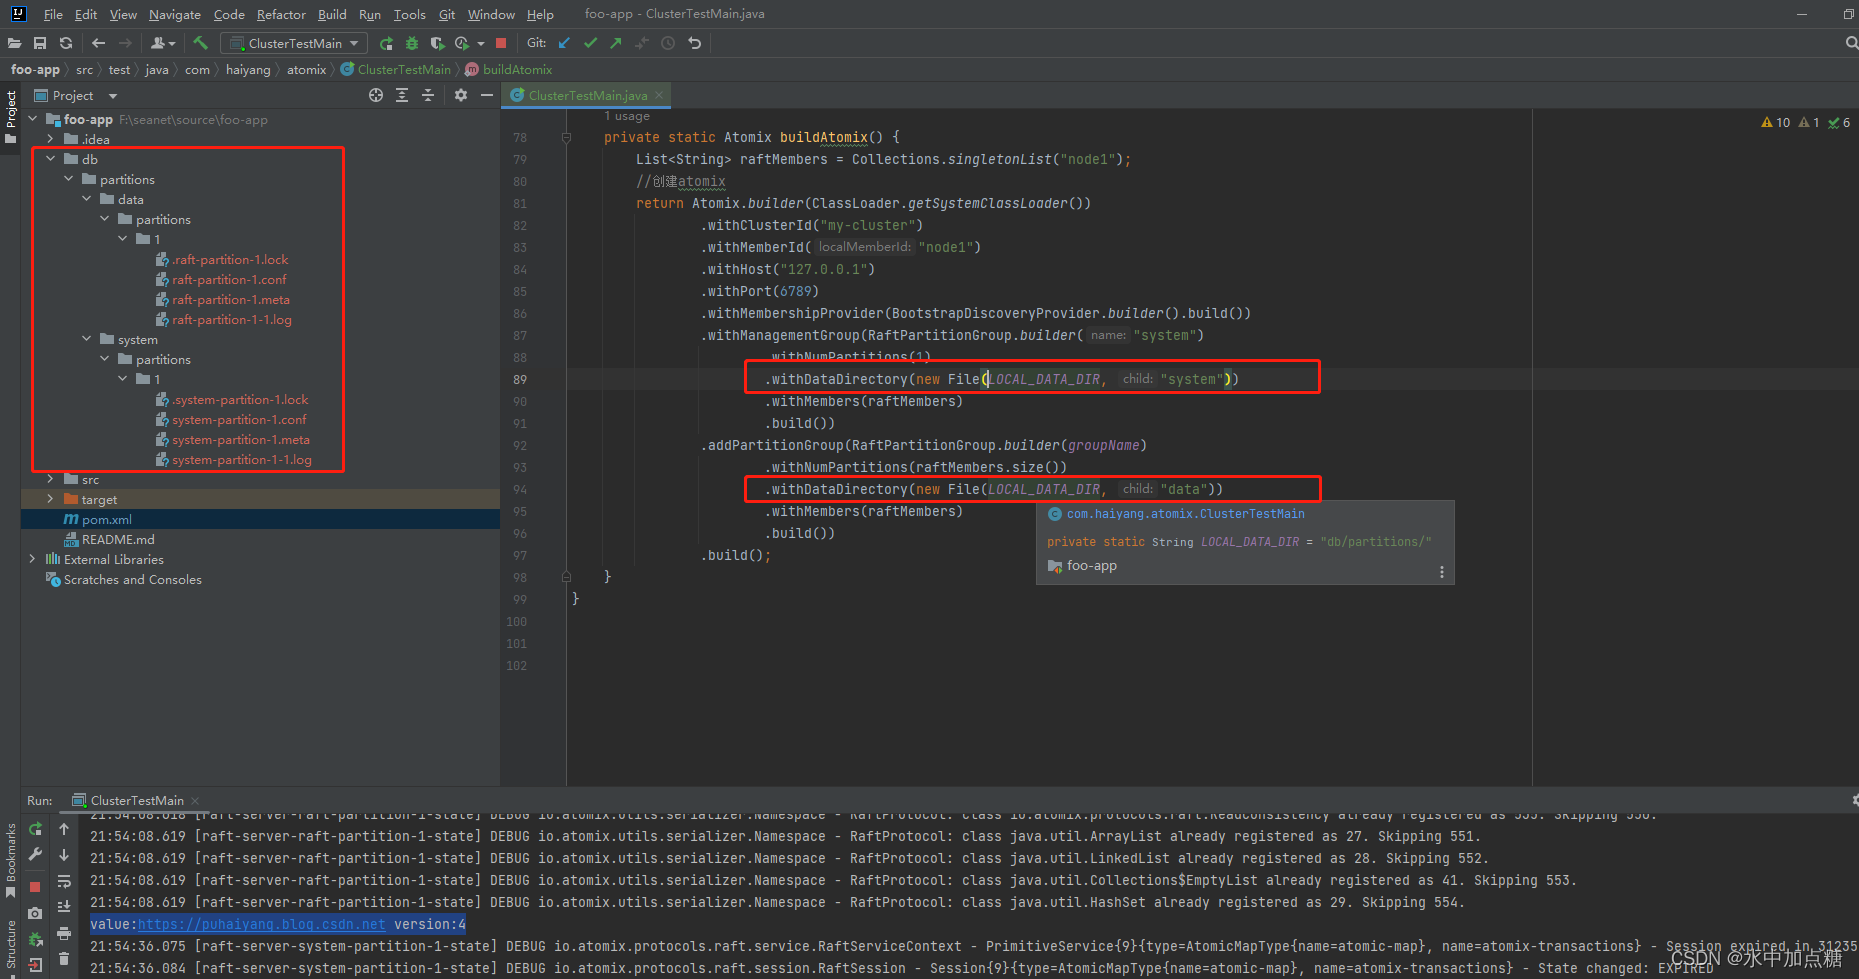
Task: Run with coverage using the shield icon
Action: [x=437, y=43]
